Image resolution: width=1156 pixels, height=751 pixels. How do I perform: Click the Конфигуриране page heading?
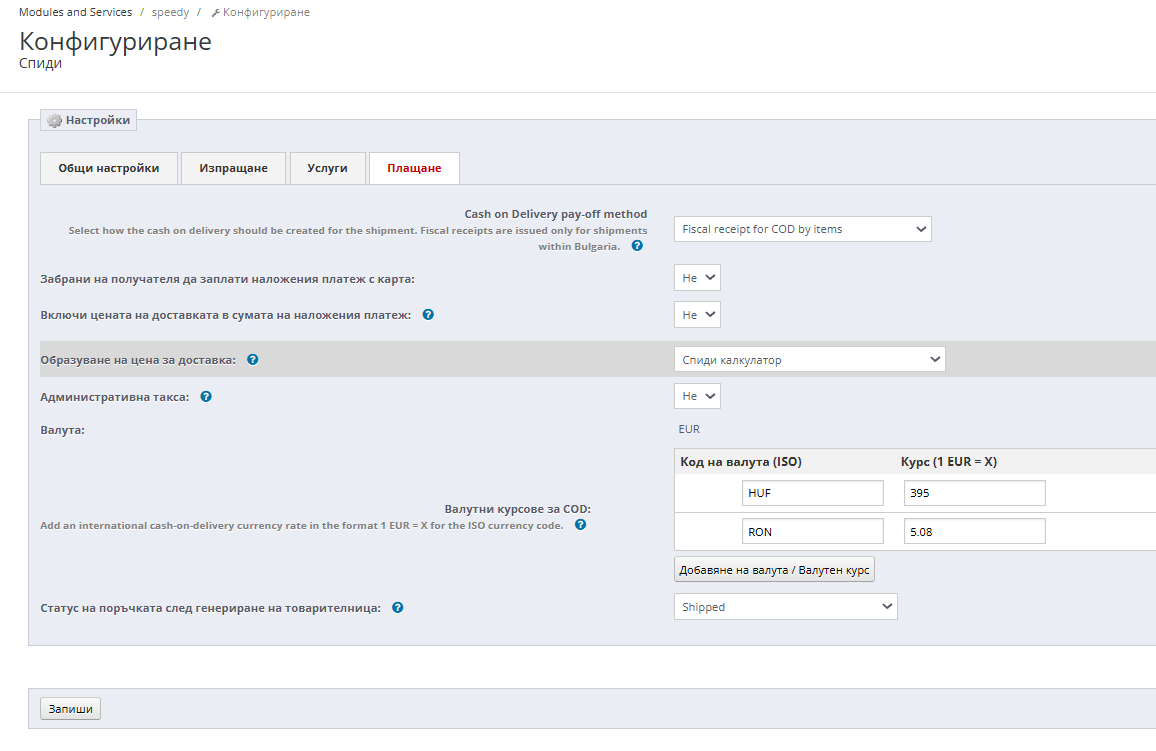(x=115, y=41)
